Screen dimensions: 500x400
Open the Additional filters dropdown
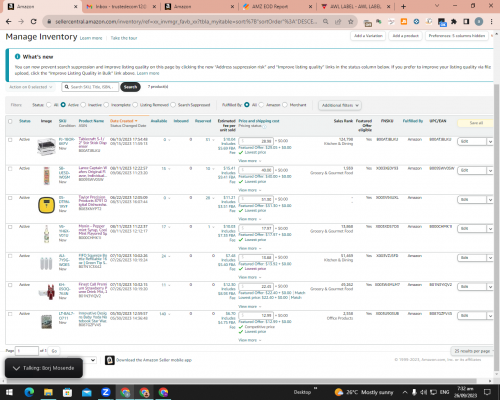(340, 105)
